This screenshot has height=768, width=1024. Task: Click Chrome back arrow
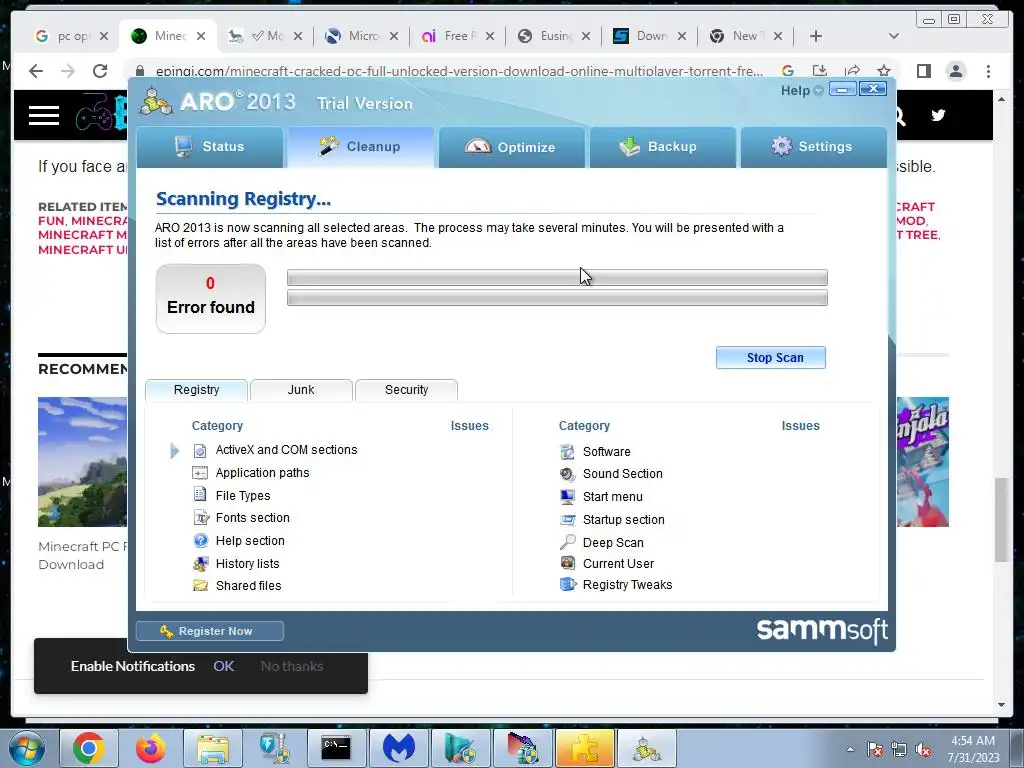click(x=36, y=71)
